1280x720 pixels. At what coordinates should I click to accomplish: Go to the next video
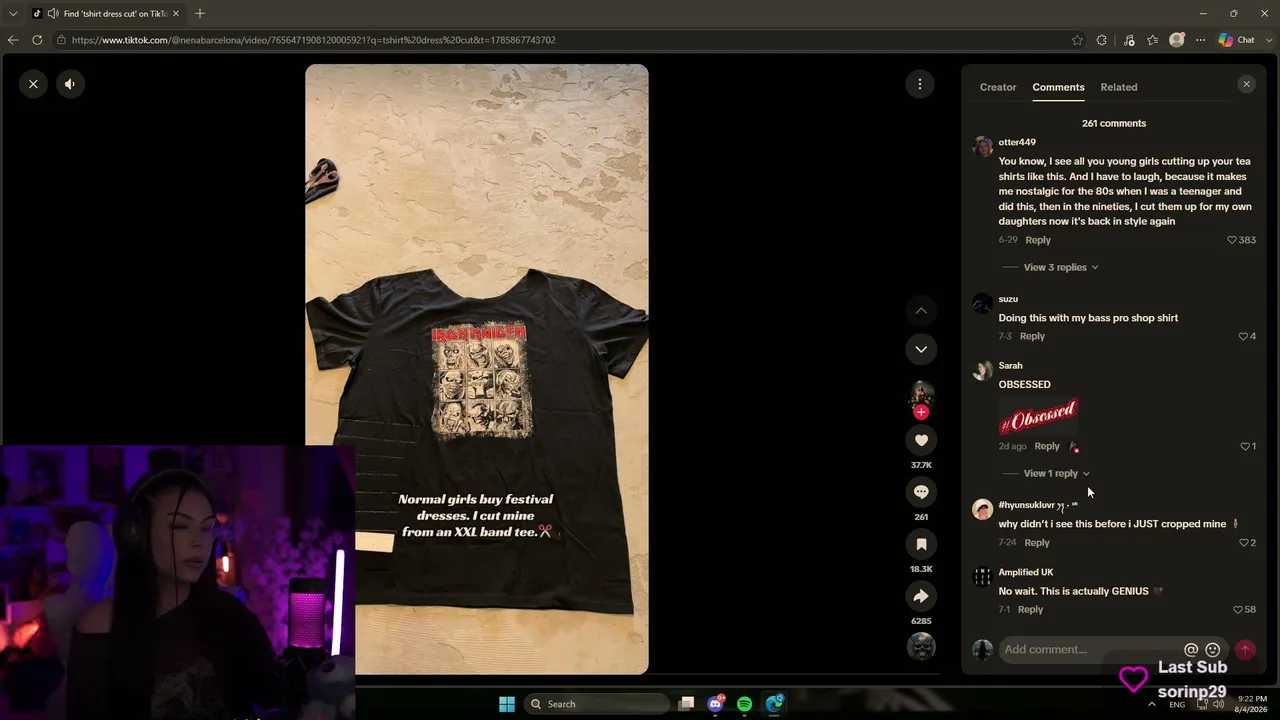click(x=921, y=349)
